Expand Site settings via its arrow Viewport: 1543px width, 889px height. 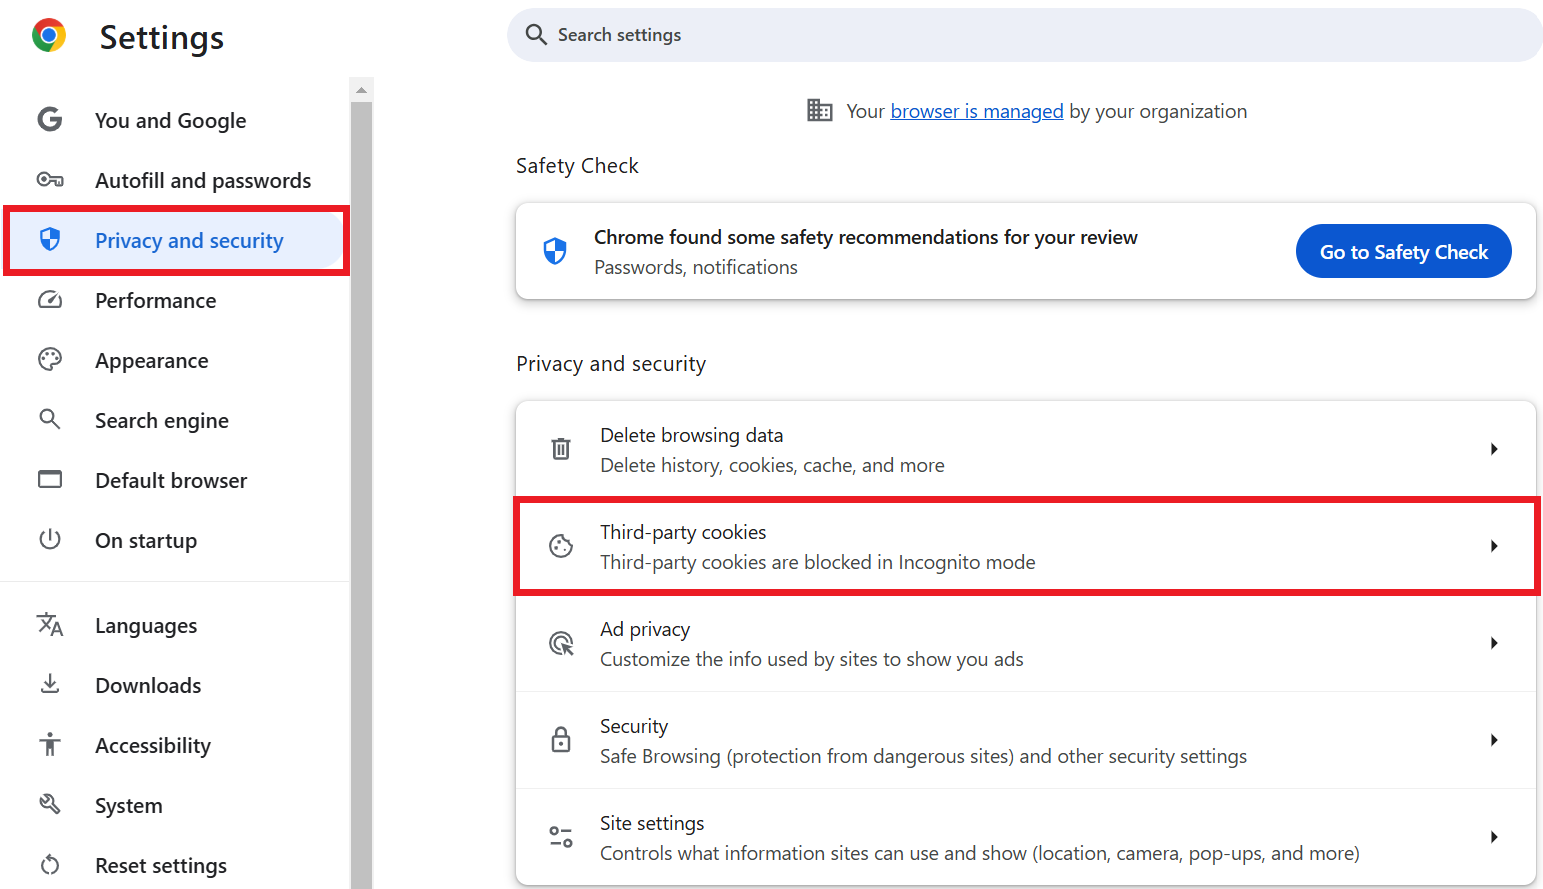[x=1494, y=837]
